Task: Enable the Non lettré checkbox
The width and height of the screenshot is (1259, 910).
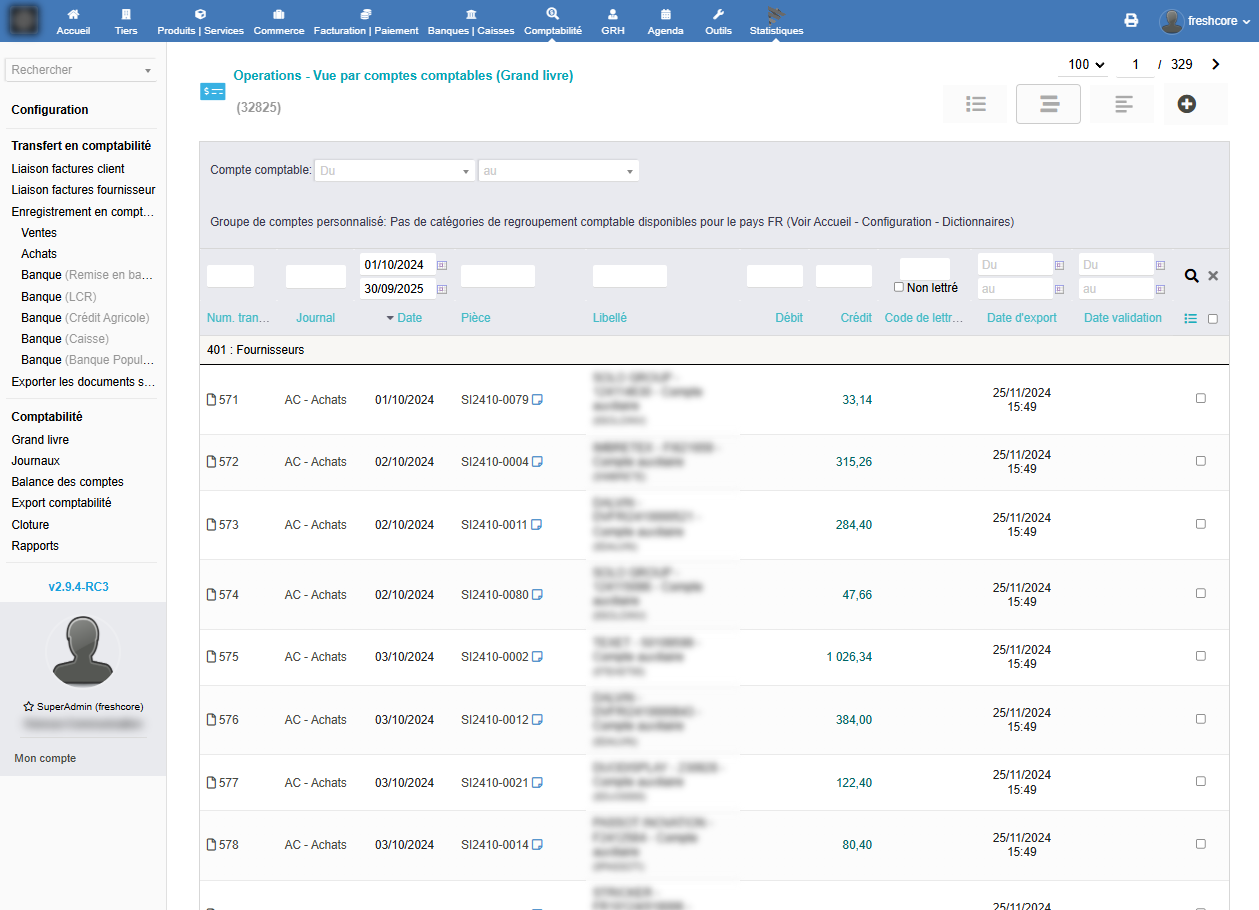Action: (x=899, y=288)
